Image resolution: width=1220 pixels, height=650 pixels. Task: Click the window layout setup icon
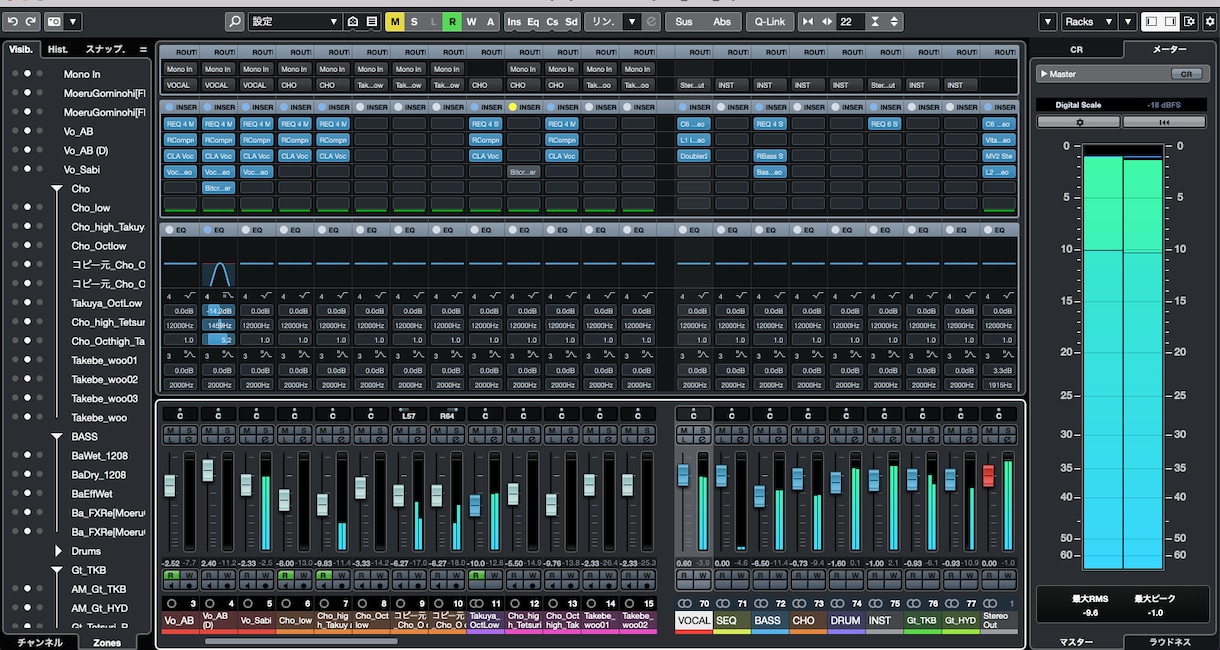[1189, 21]
